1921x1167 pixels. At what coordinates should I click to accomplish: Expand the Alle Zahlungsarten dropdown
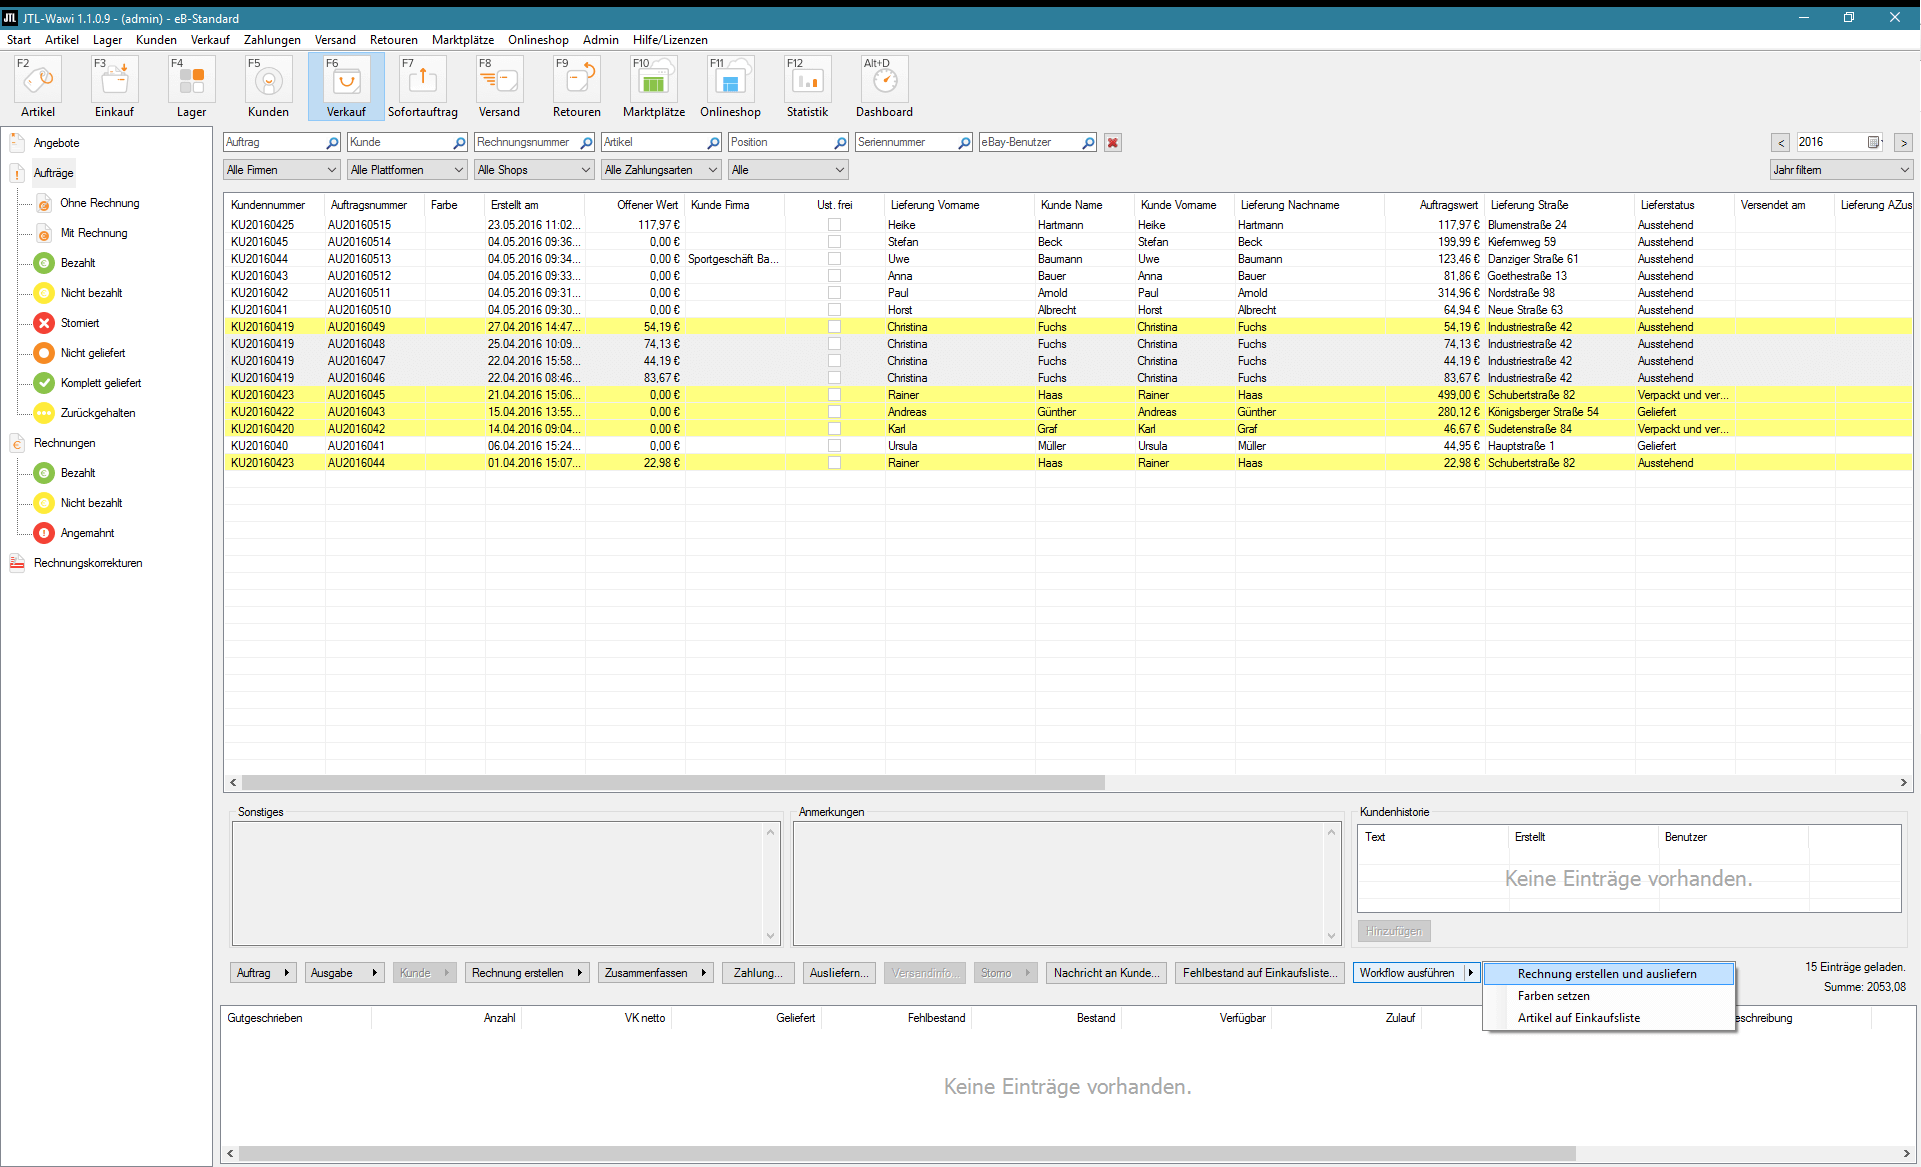[x=660, y=169]
